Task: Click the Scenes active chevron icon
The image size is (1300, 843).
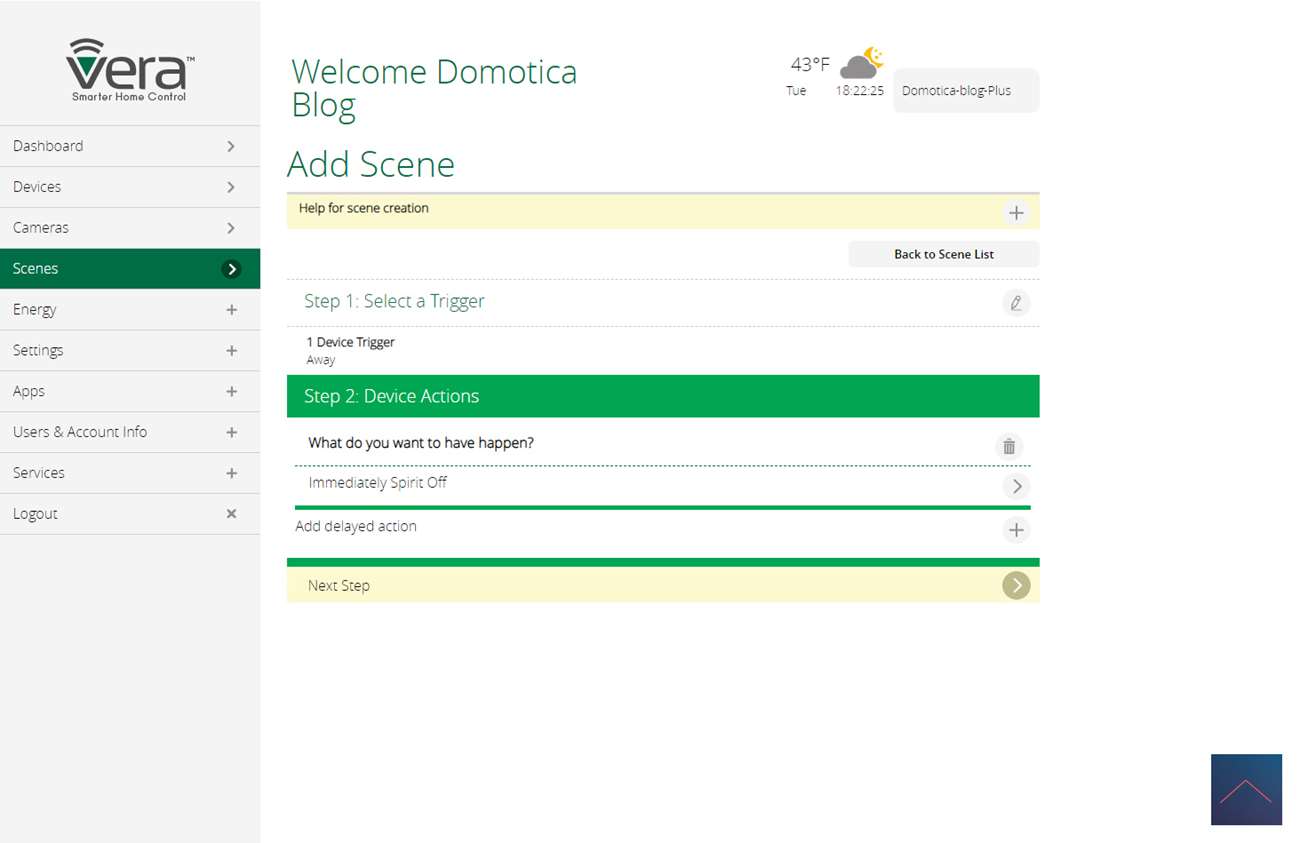Action: tap(231, 269)
